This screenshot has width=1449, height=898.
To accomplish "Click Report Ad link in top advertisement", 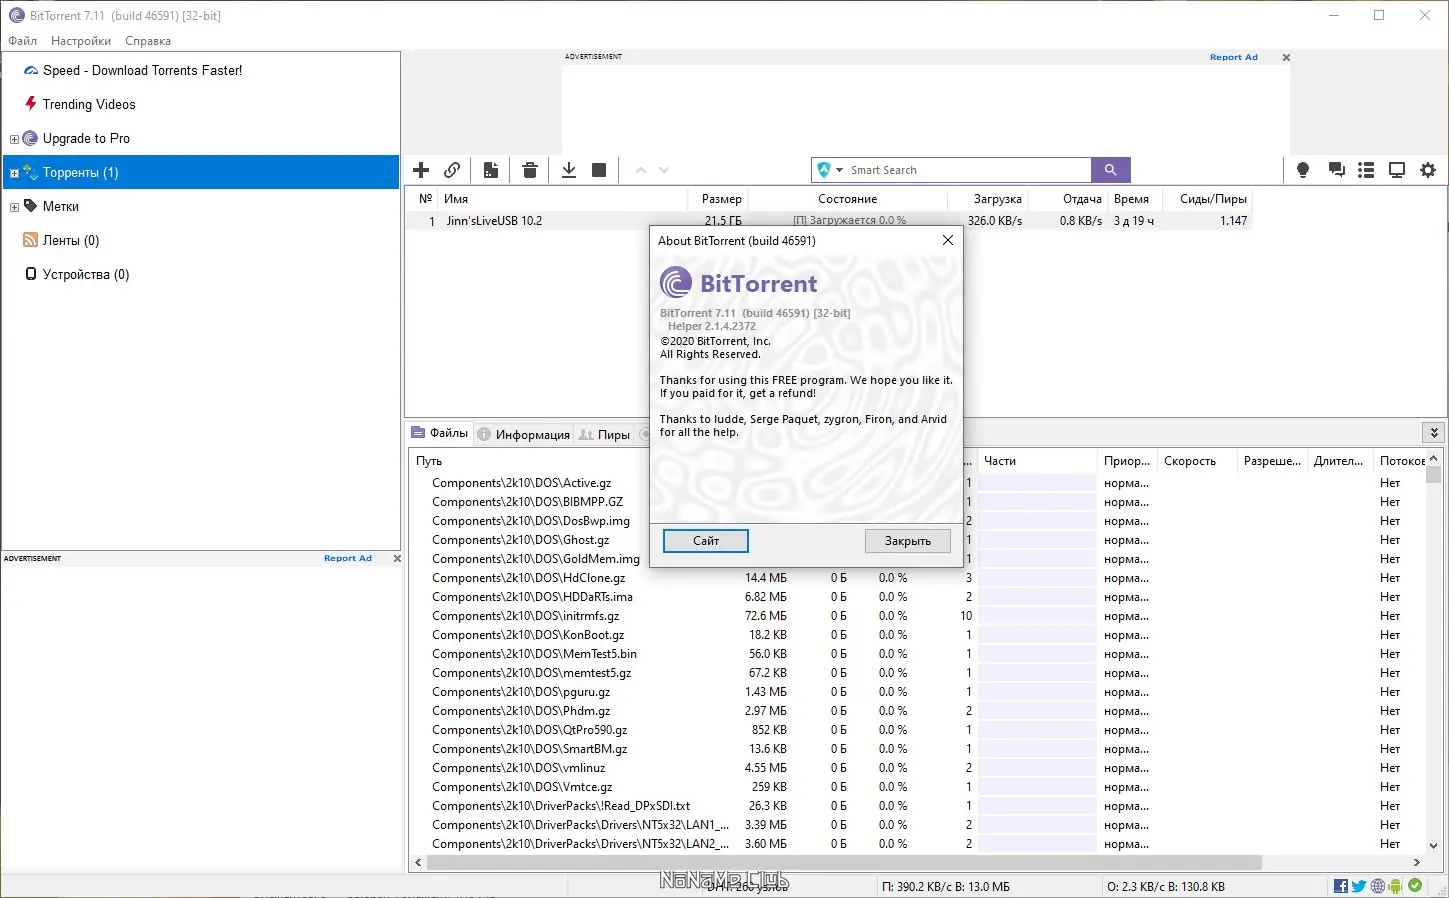I will point(1234,57).
